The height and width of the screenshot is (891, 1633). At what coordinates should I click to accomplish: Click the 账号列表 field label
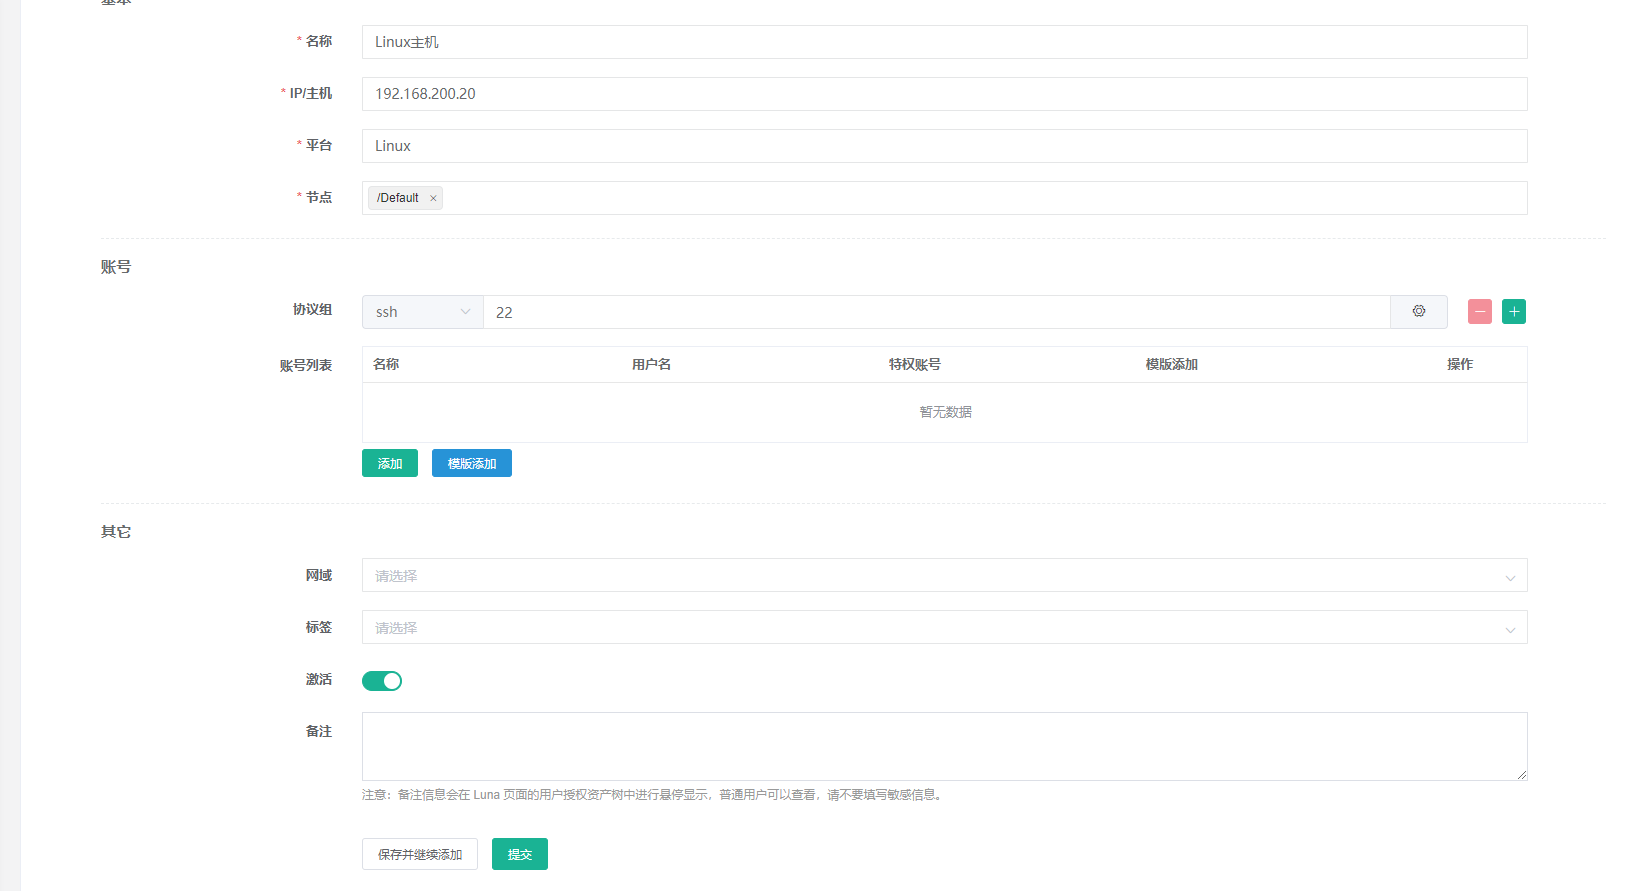click(x=306, y=366)
